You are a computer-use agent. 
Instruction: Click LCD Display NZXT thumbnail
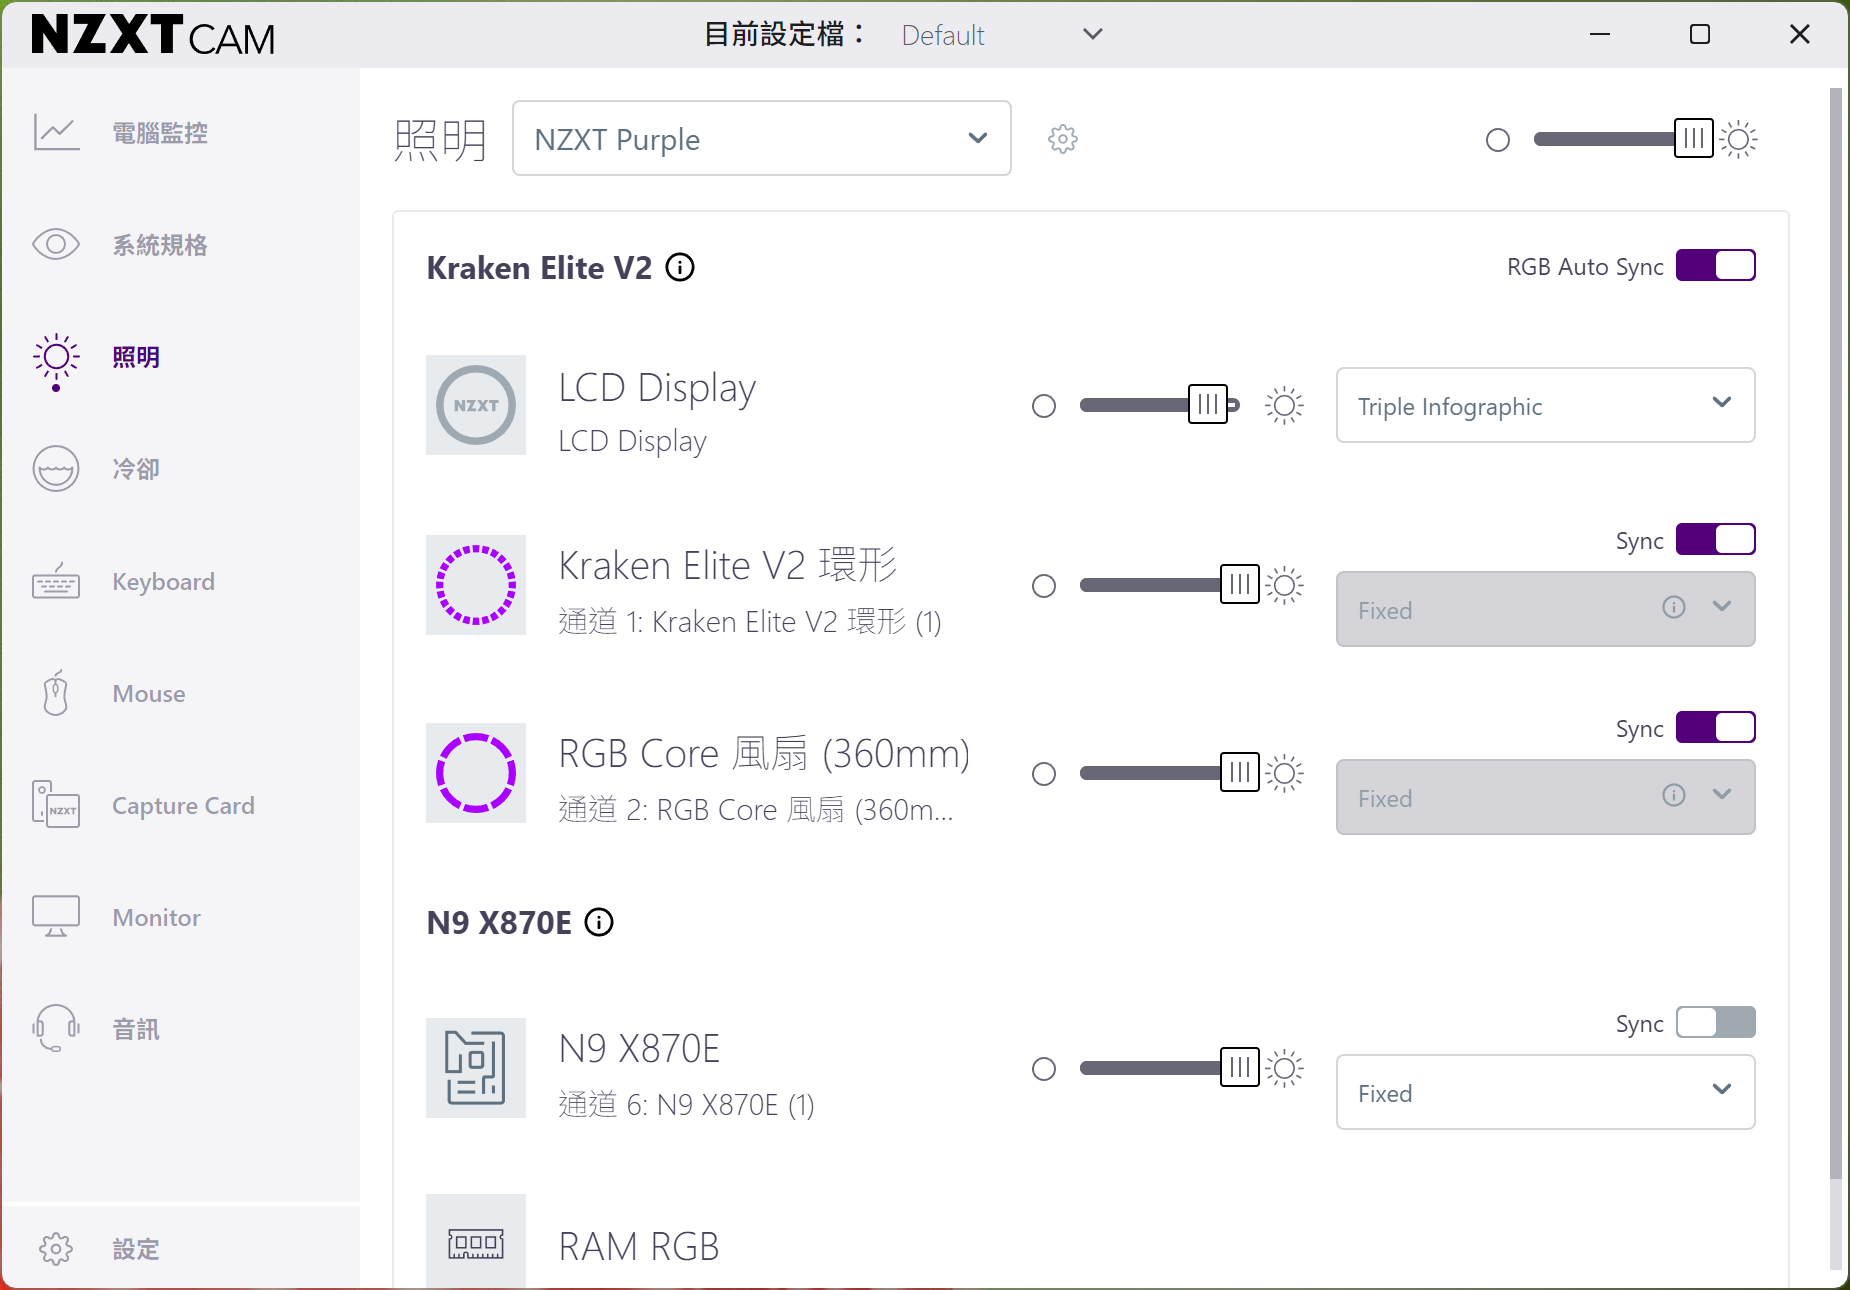pyautogui.click(x=476, y=405)
